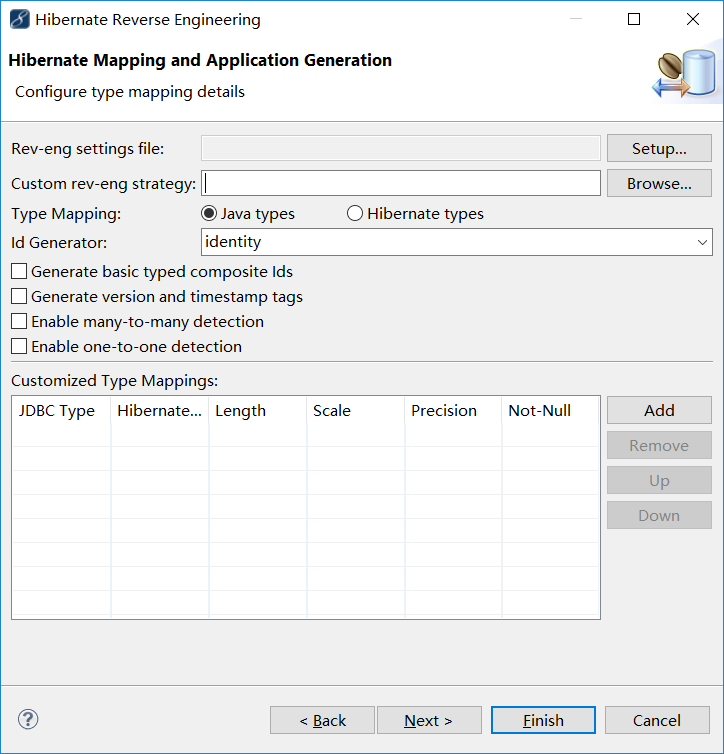The width and height of the screenshot is (724, 754).
Task: Close the Hibernate Reverse Engineering window
Action: pos(693,19)
